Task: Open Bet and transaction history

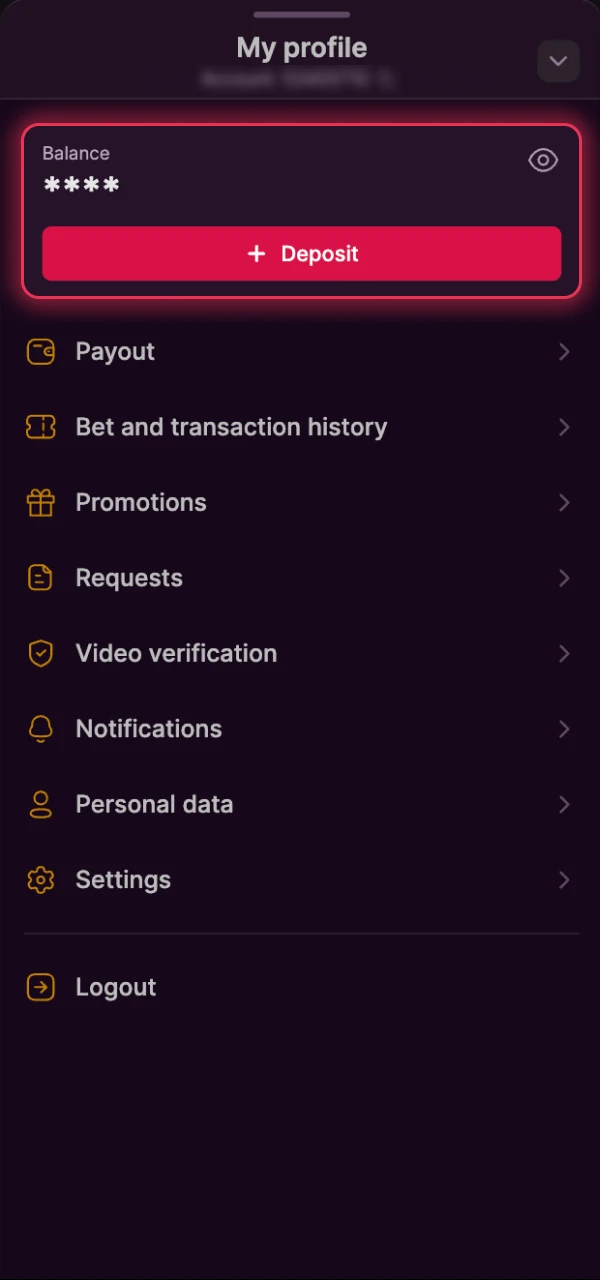Action: point(231,427)
